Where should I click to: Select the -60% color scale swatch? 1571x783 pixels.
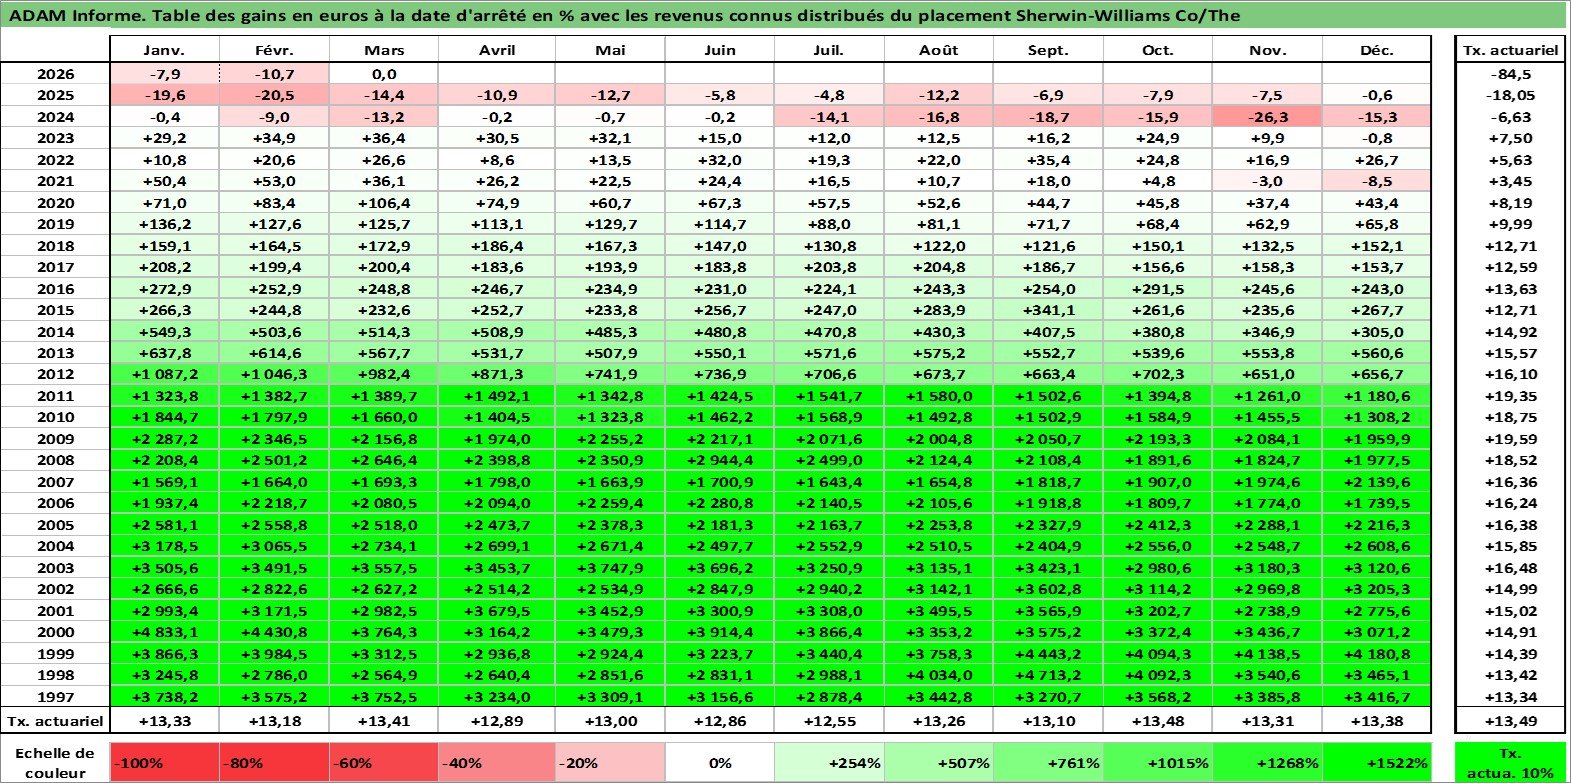tap(384, 762)
